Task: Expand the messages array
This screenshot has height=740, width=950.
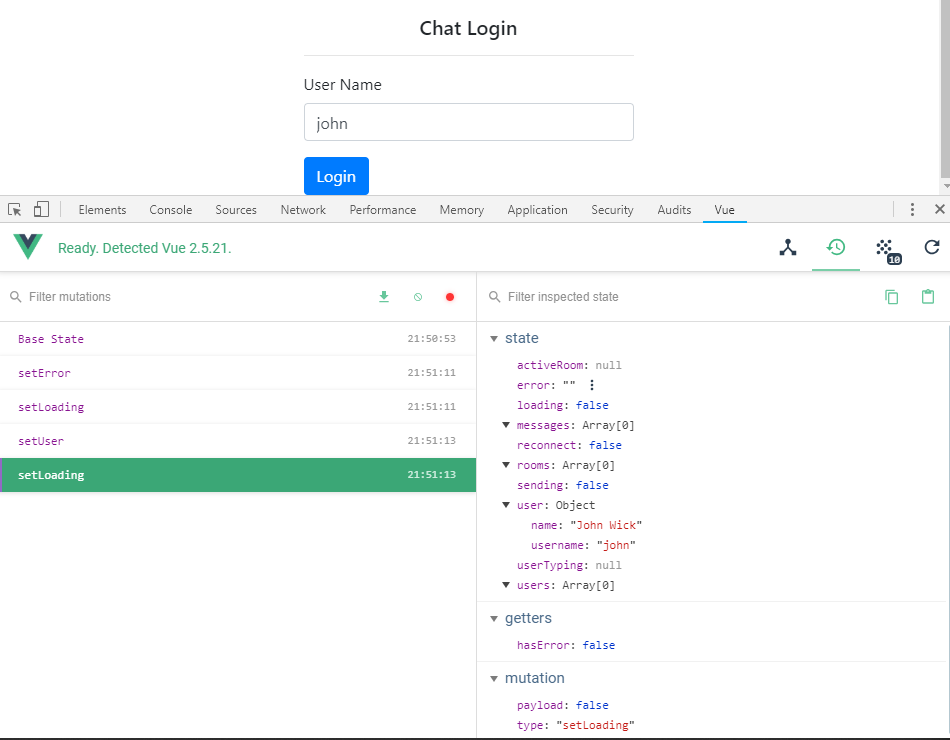Action: pyautogui.click(x=506, y=425)
